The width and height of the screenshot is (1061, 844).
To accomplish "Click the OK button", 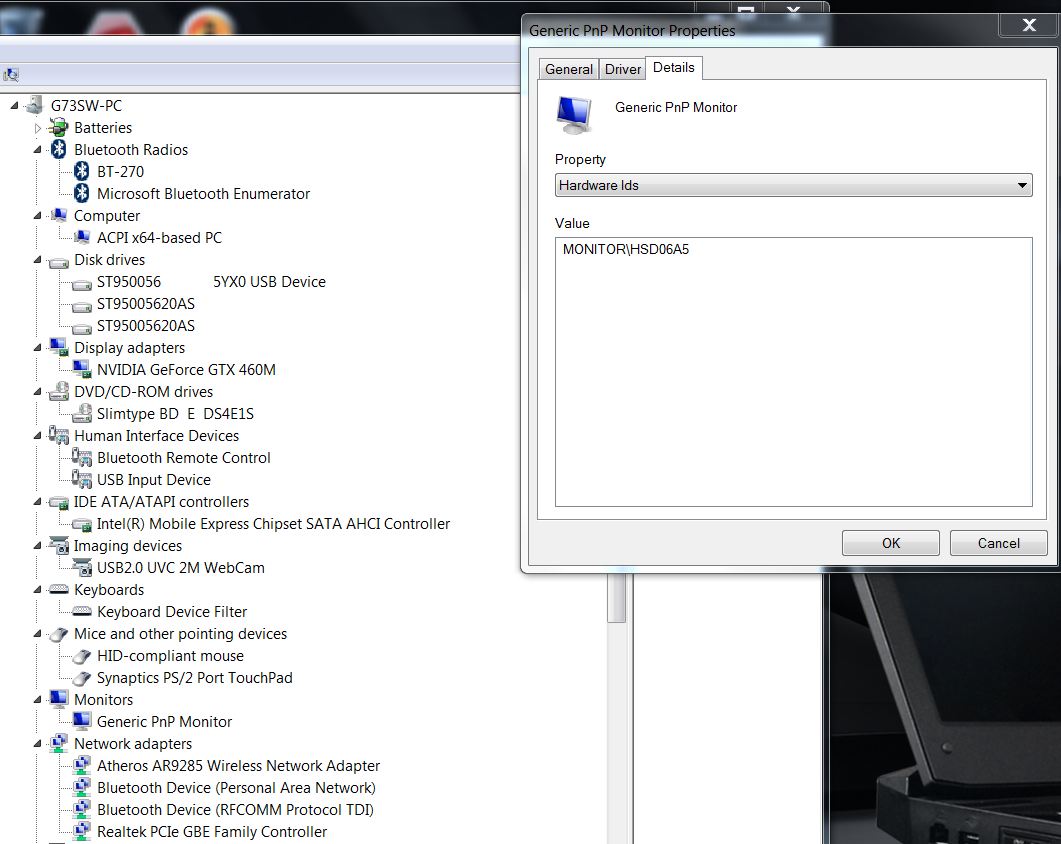I will (890, 543).
